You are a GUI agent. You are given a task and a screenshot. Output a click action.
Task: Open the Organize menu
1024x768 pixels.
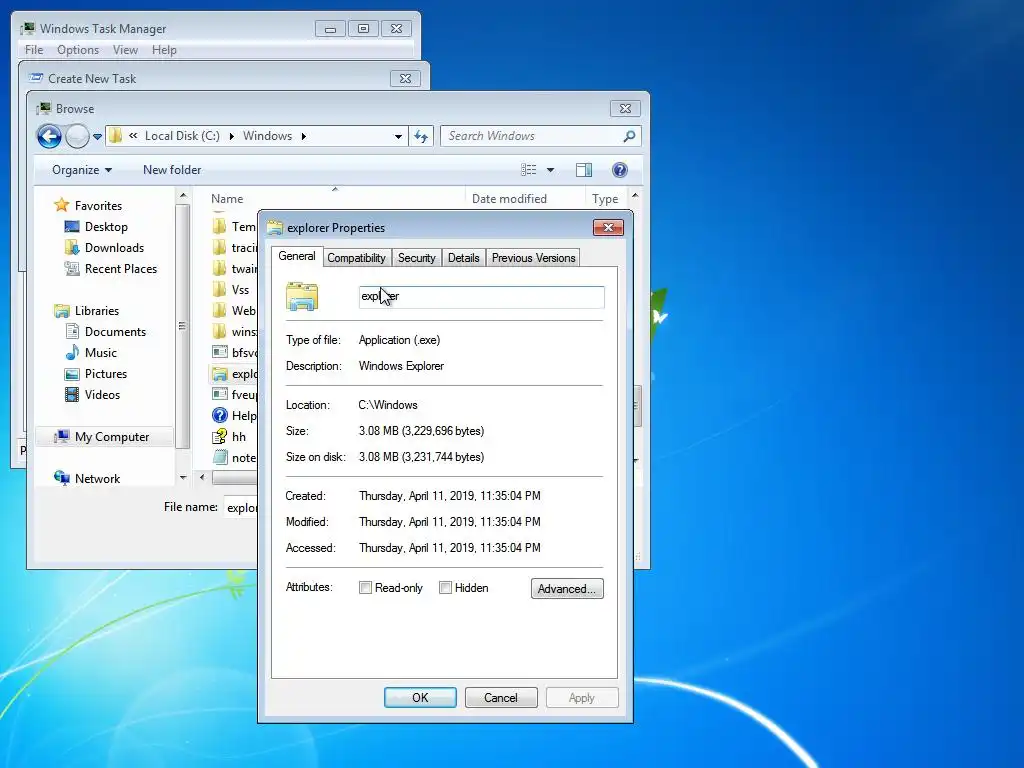point(82,170)
